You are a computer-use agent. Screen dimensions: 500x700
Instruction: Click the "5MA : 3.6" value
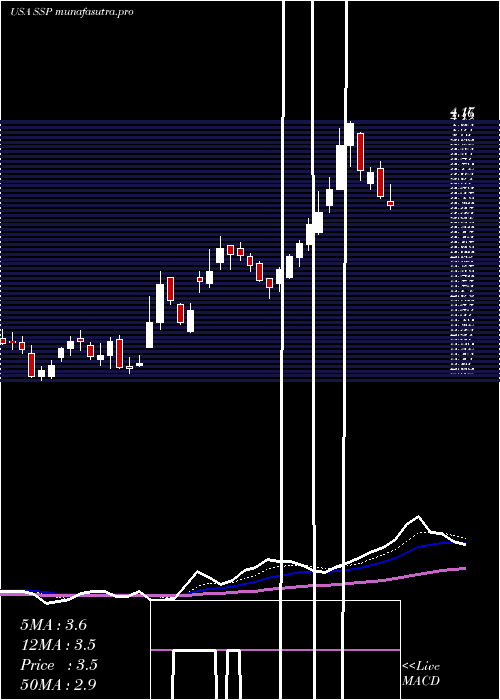tap(54, 625)
